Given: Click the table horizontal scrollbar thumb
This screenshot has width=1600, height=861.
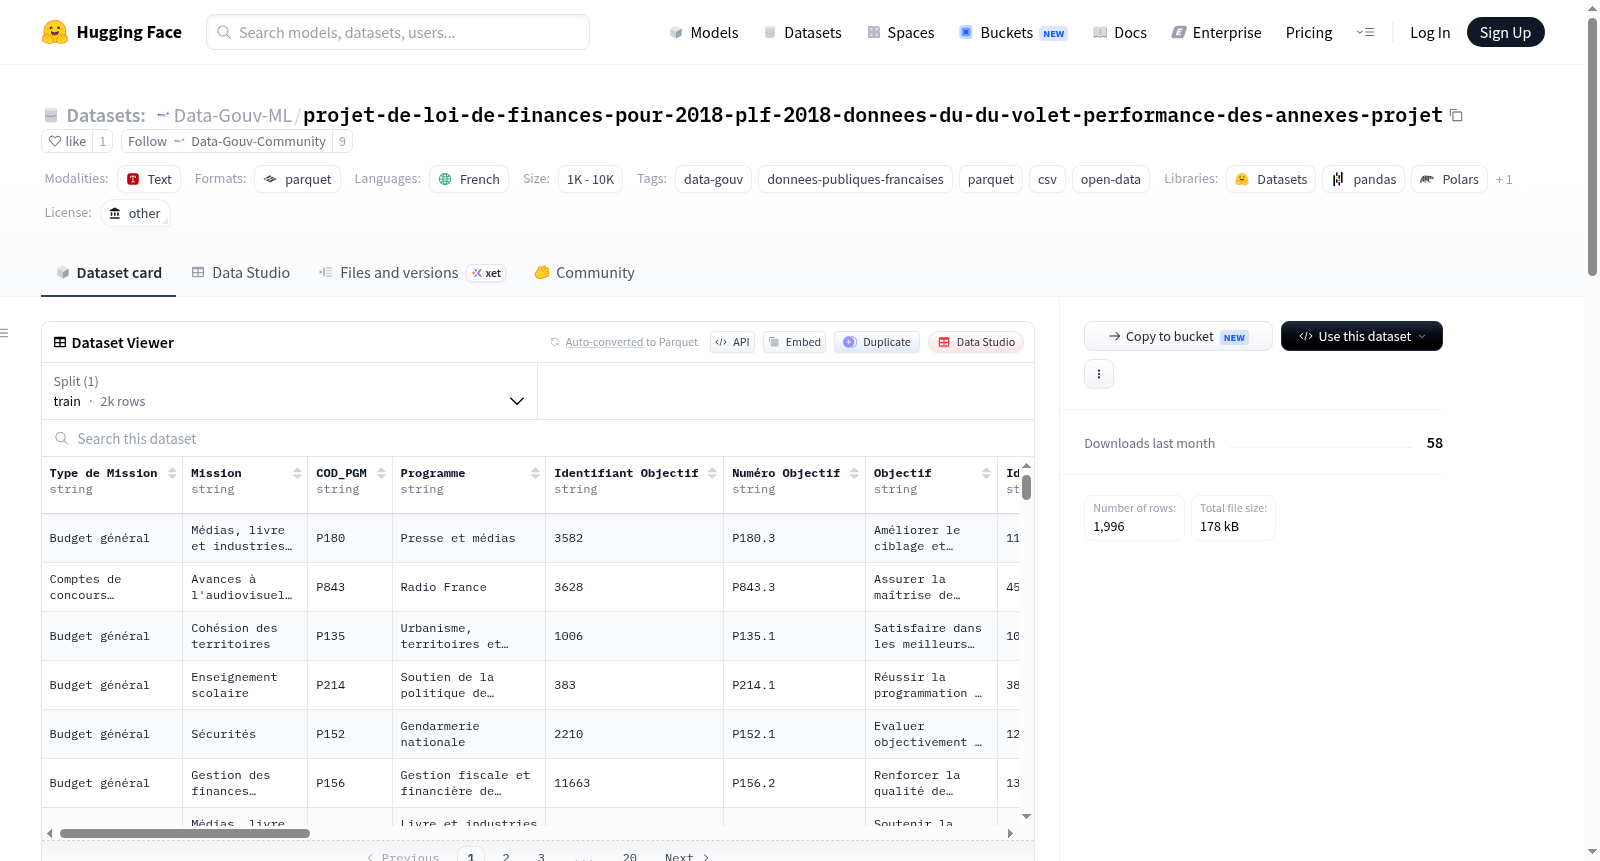Looking at the screenshot, I should point(184,833).
